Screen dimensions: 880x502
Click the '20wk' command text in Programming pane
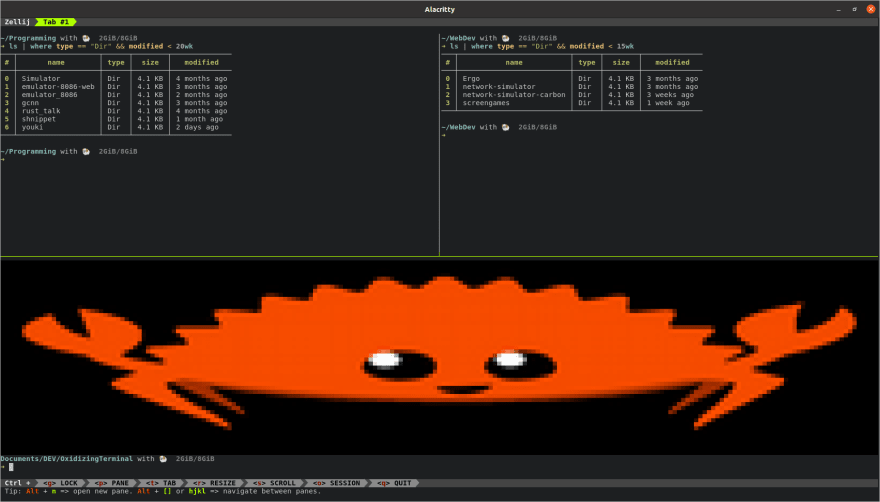coord(184,46)
